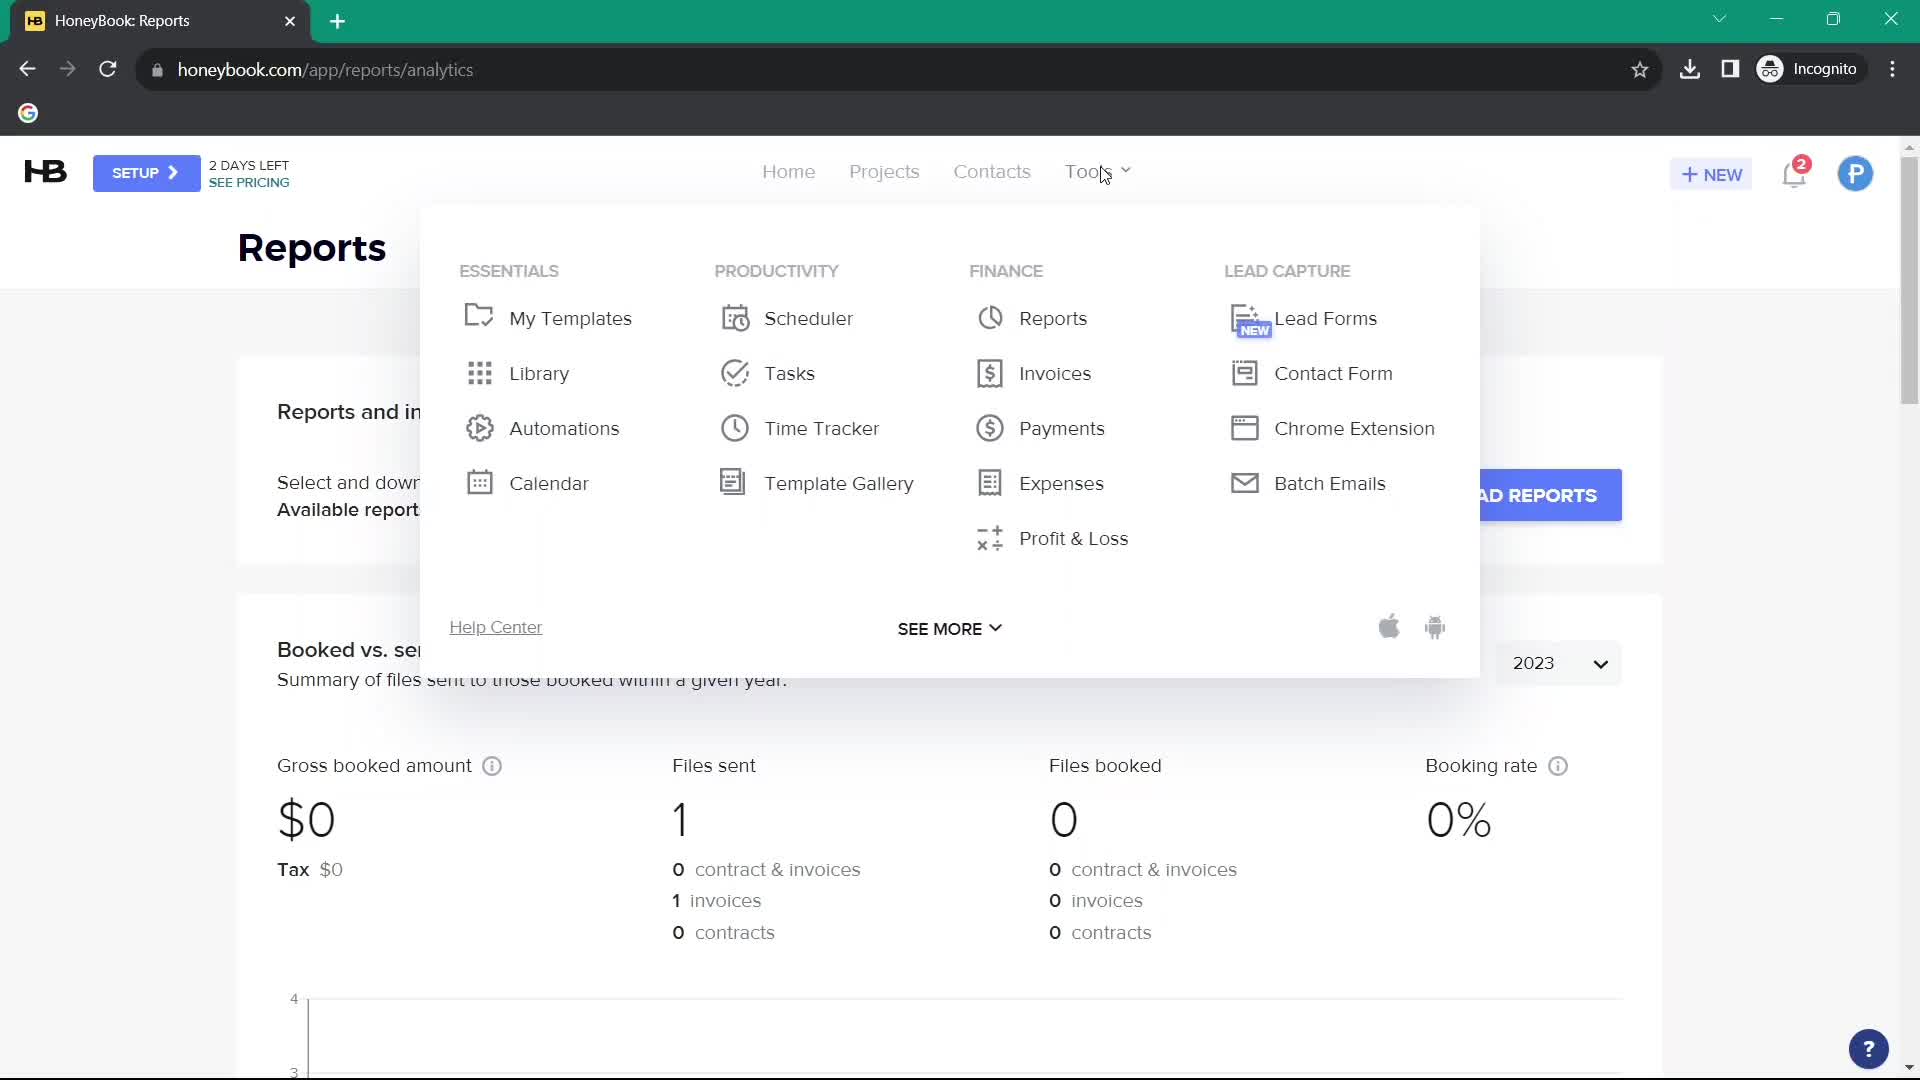Collapse the Tools dropdown menu
This screenshot has width=1920, height=1080.
tap(1097, 171)
